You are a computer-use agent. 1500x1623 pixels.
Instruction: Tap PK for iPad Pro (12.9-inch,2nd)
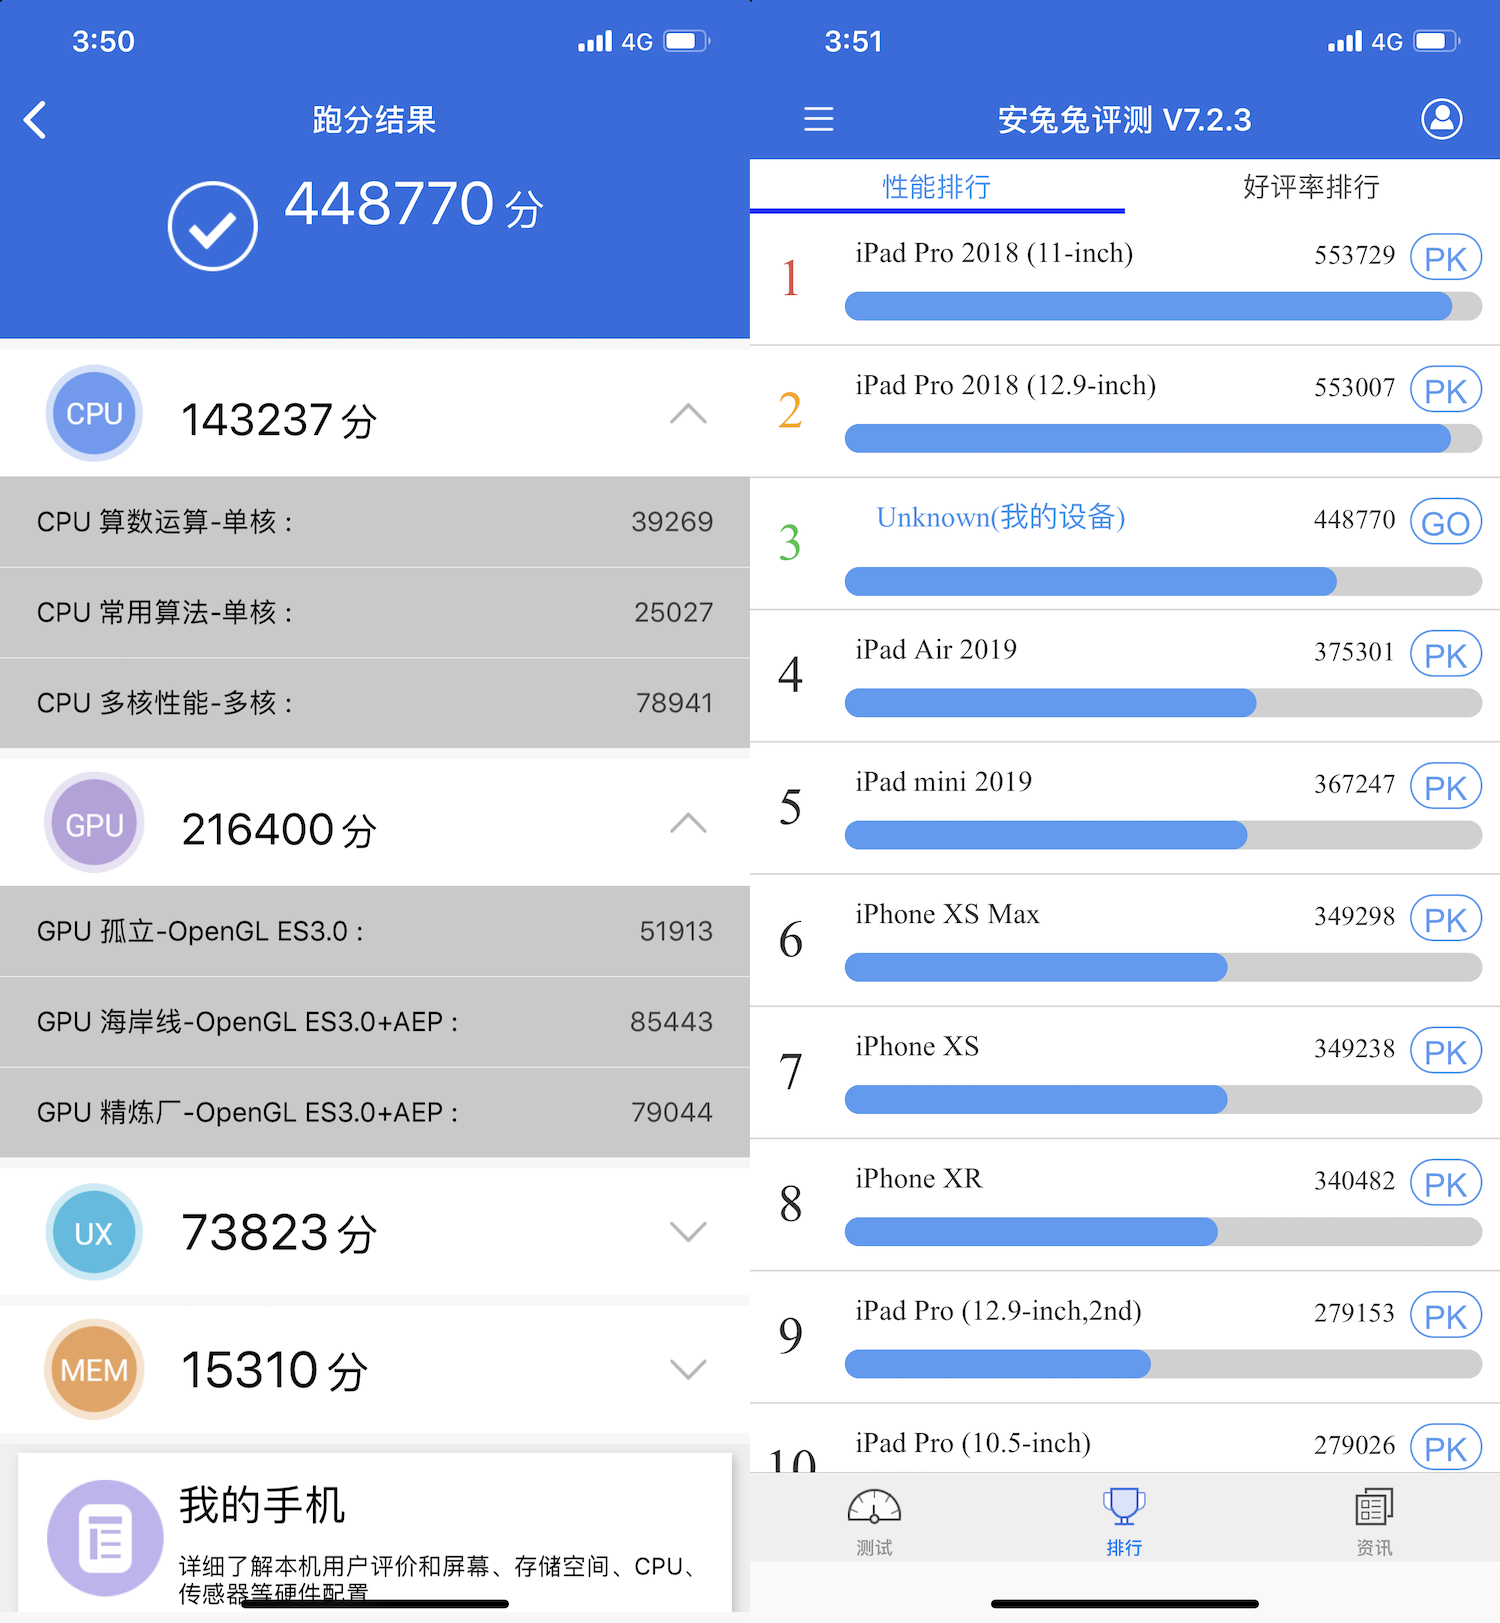pyautogui.click(x=1445, y=1316)
